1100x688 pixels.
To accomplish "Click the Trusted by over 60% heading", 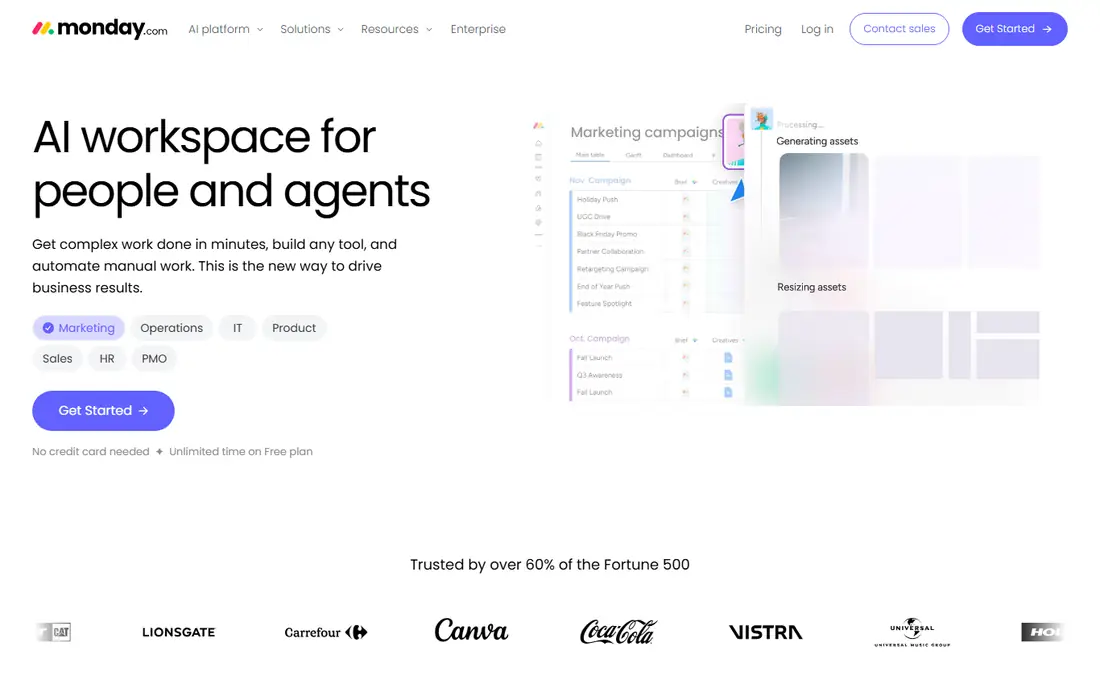I will (x=549, y=565).
